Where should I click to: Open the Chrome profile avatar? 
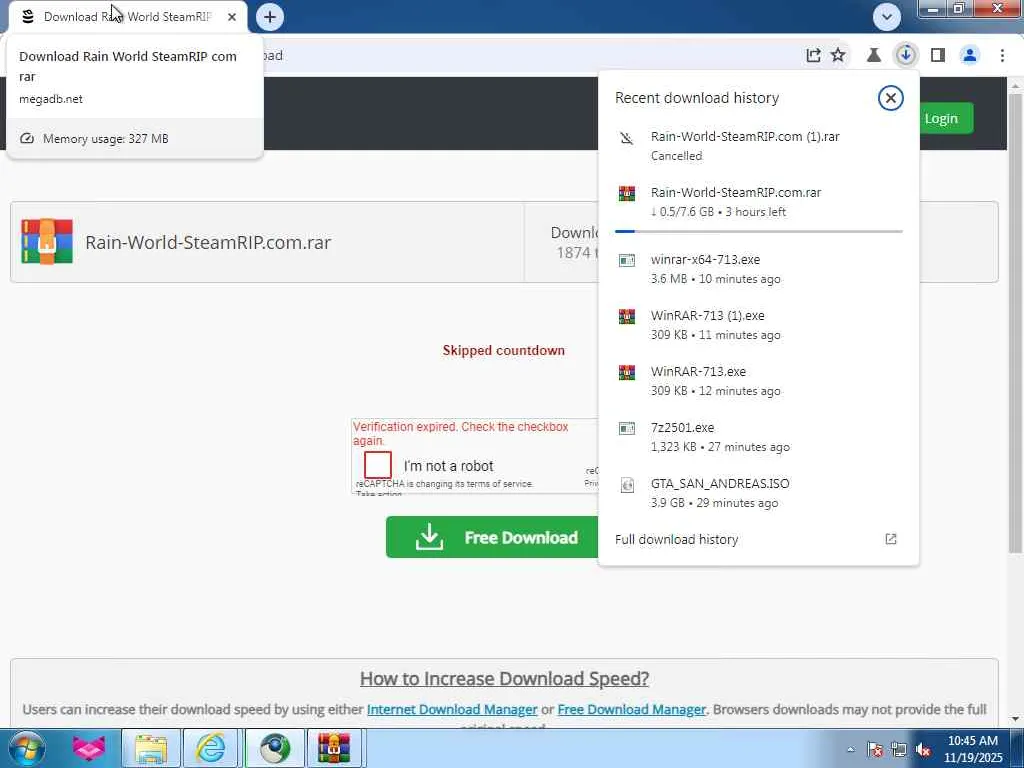pos(970,56)
